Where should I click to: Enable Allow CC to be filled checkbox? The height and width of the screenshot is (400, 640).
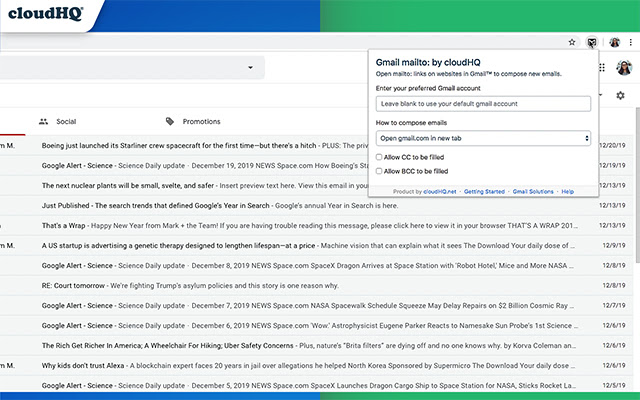click(379, 157)
